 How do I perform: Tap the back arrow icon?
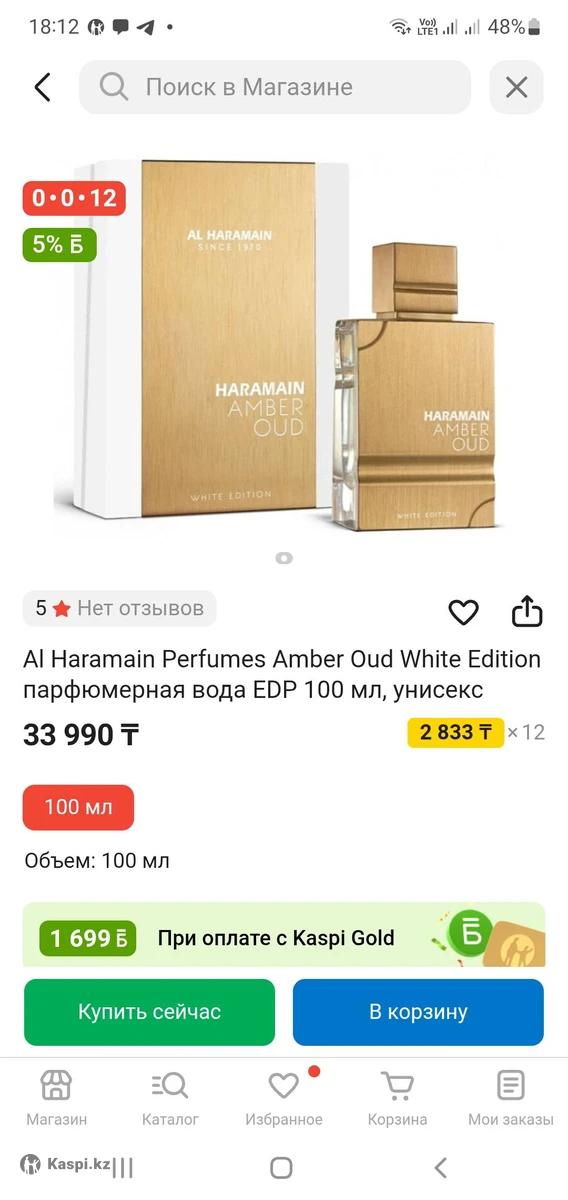pyautogui.click(x=42, y=87)
